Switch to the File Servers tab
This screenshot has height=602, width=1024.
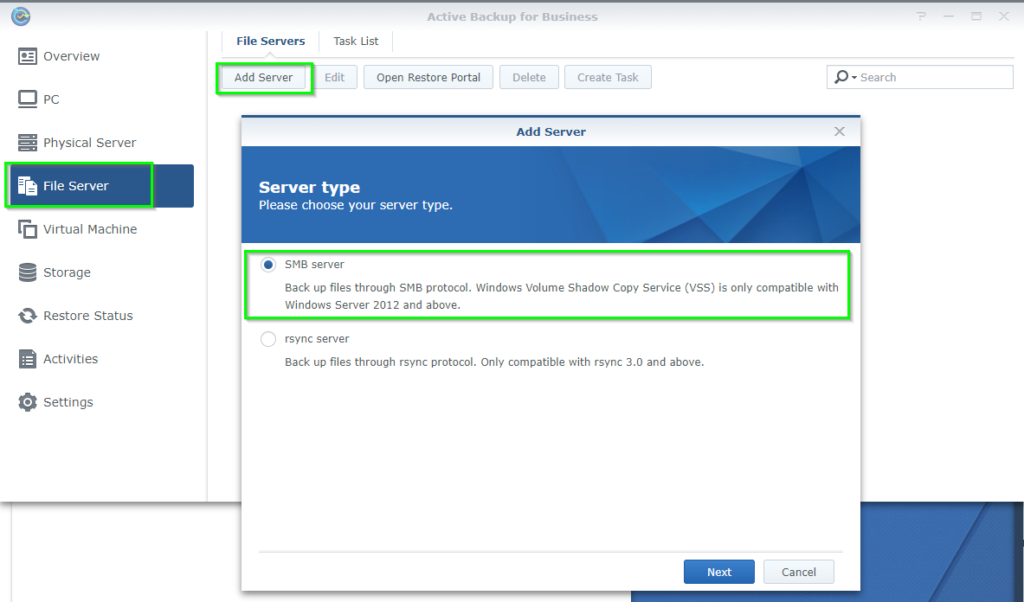[x=270, y=41]
